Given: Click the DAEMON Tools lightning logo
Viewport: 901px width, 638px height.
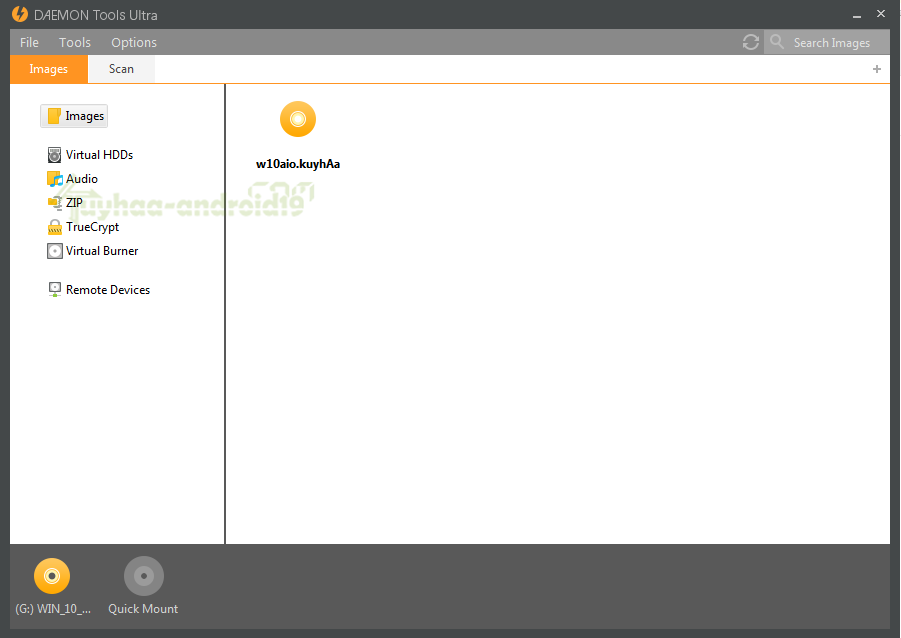Looking at the screenshot, I should (x=20, y=14).
